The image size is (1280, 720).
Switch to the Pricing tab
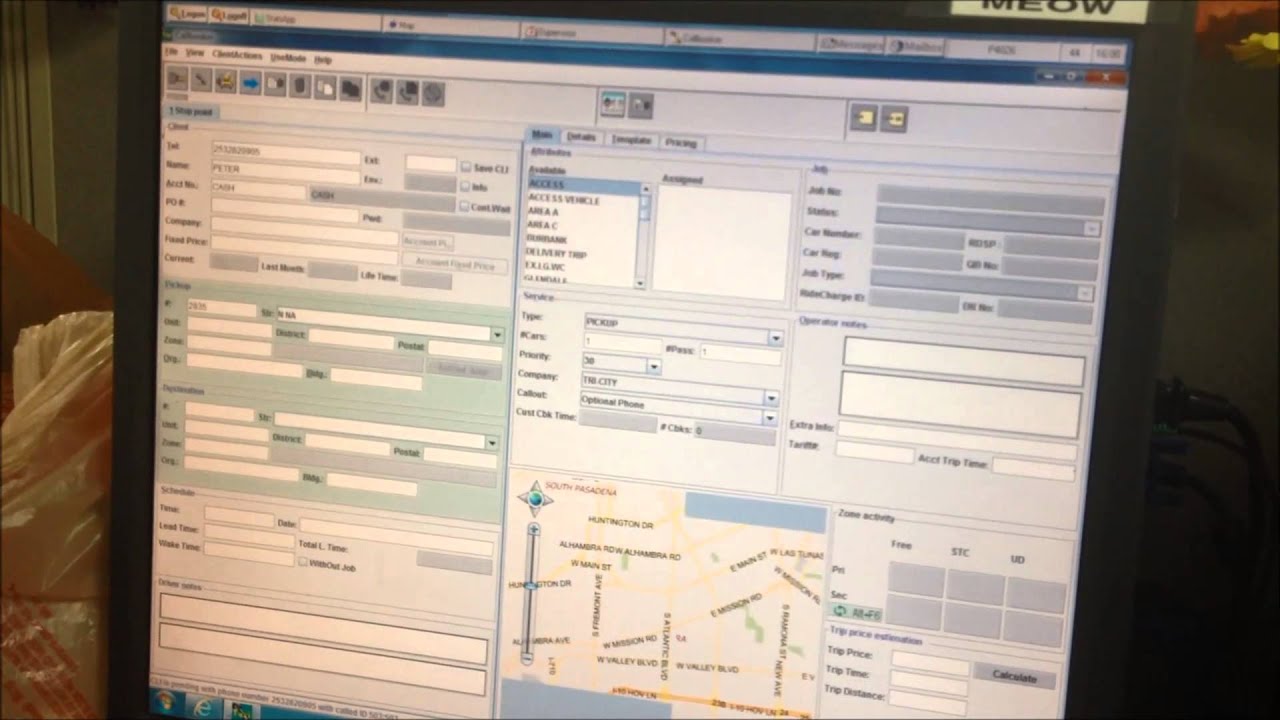pos(681,143)
